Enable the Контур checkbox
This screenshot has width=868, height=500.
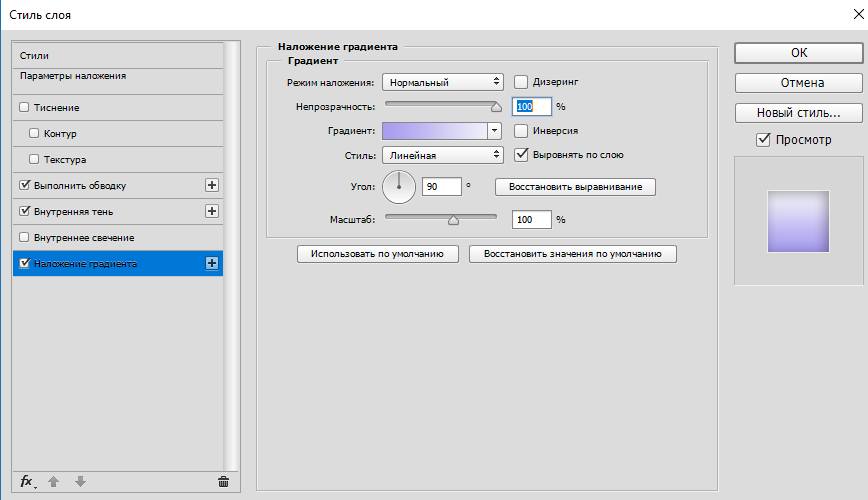(34, 133)
